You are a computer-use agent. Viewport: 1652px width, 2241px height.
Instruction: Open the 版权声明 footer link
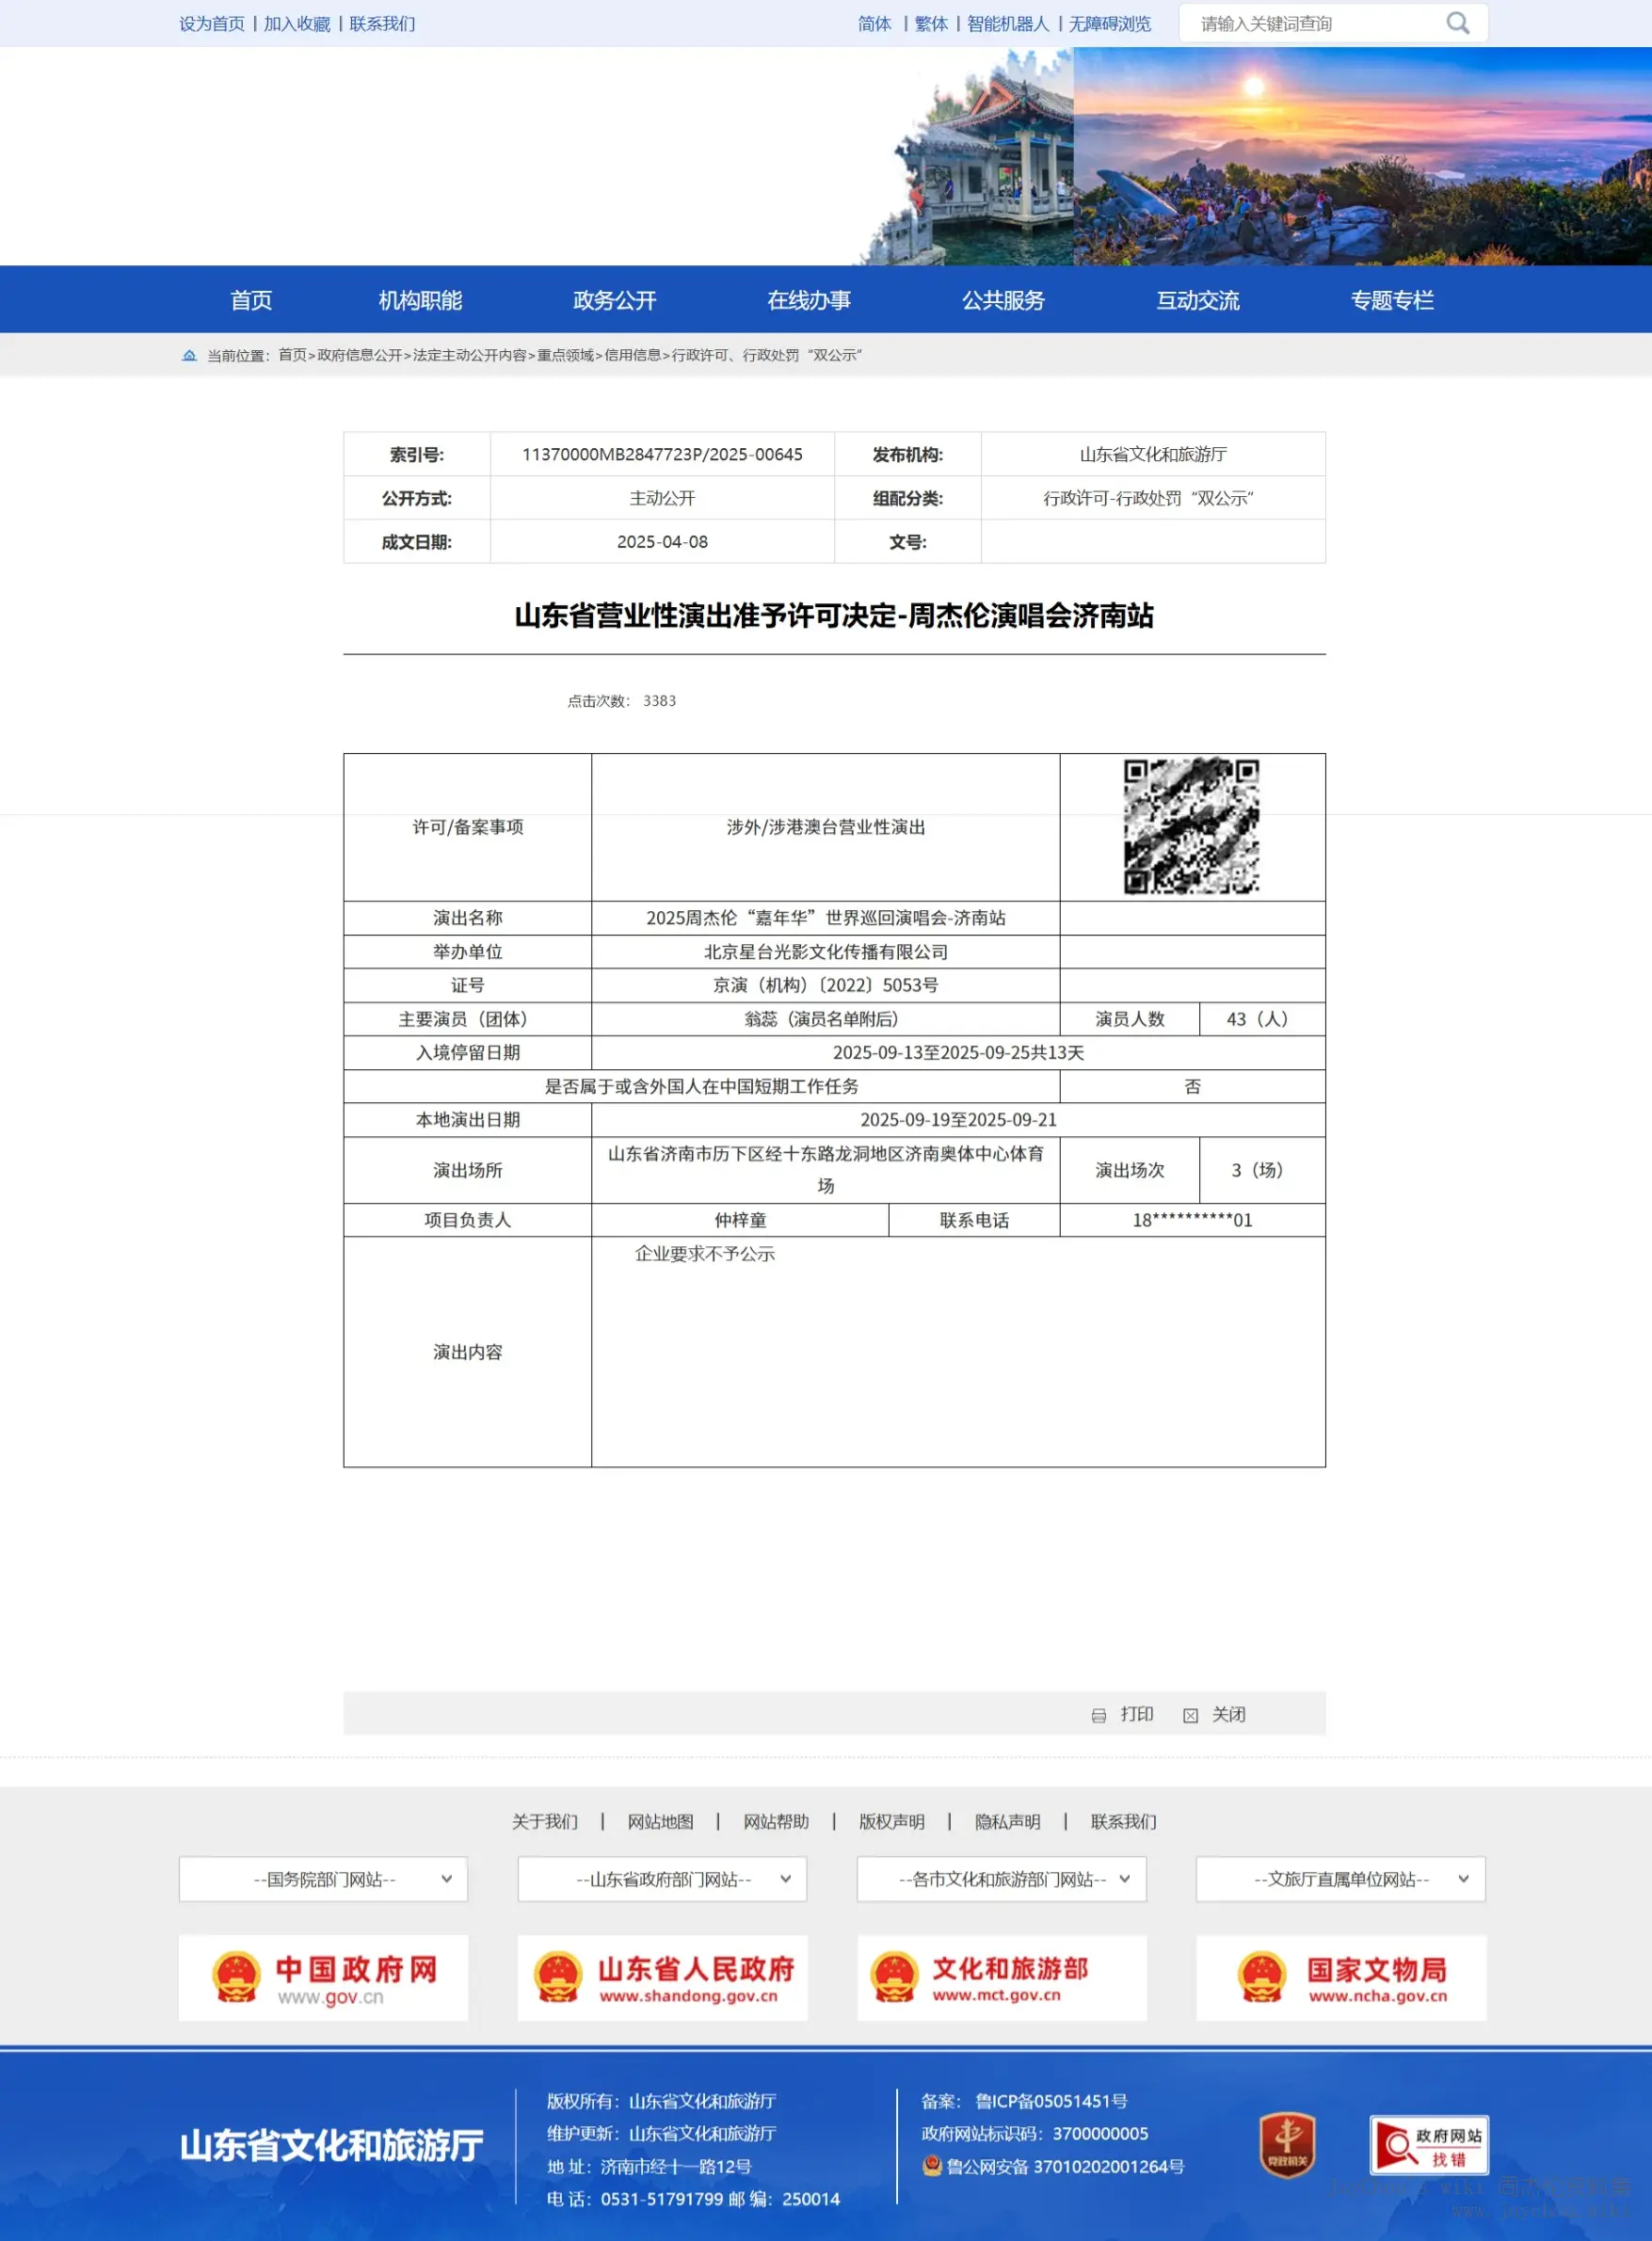click(892, 1821)
